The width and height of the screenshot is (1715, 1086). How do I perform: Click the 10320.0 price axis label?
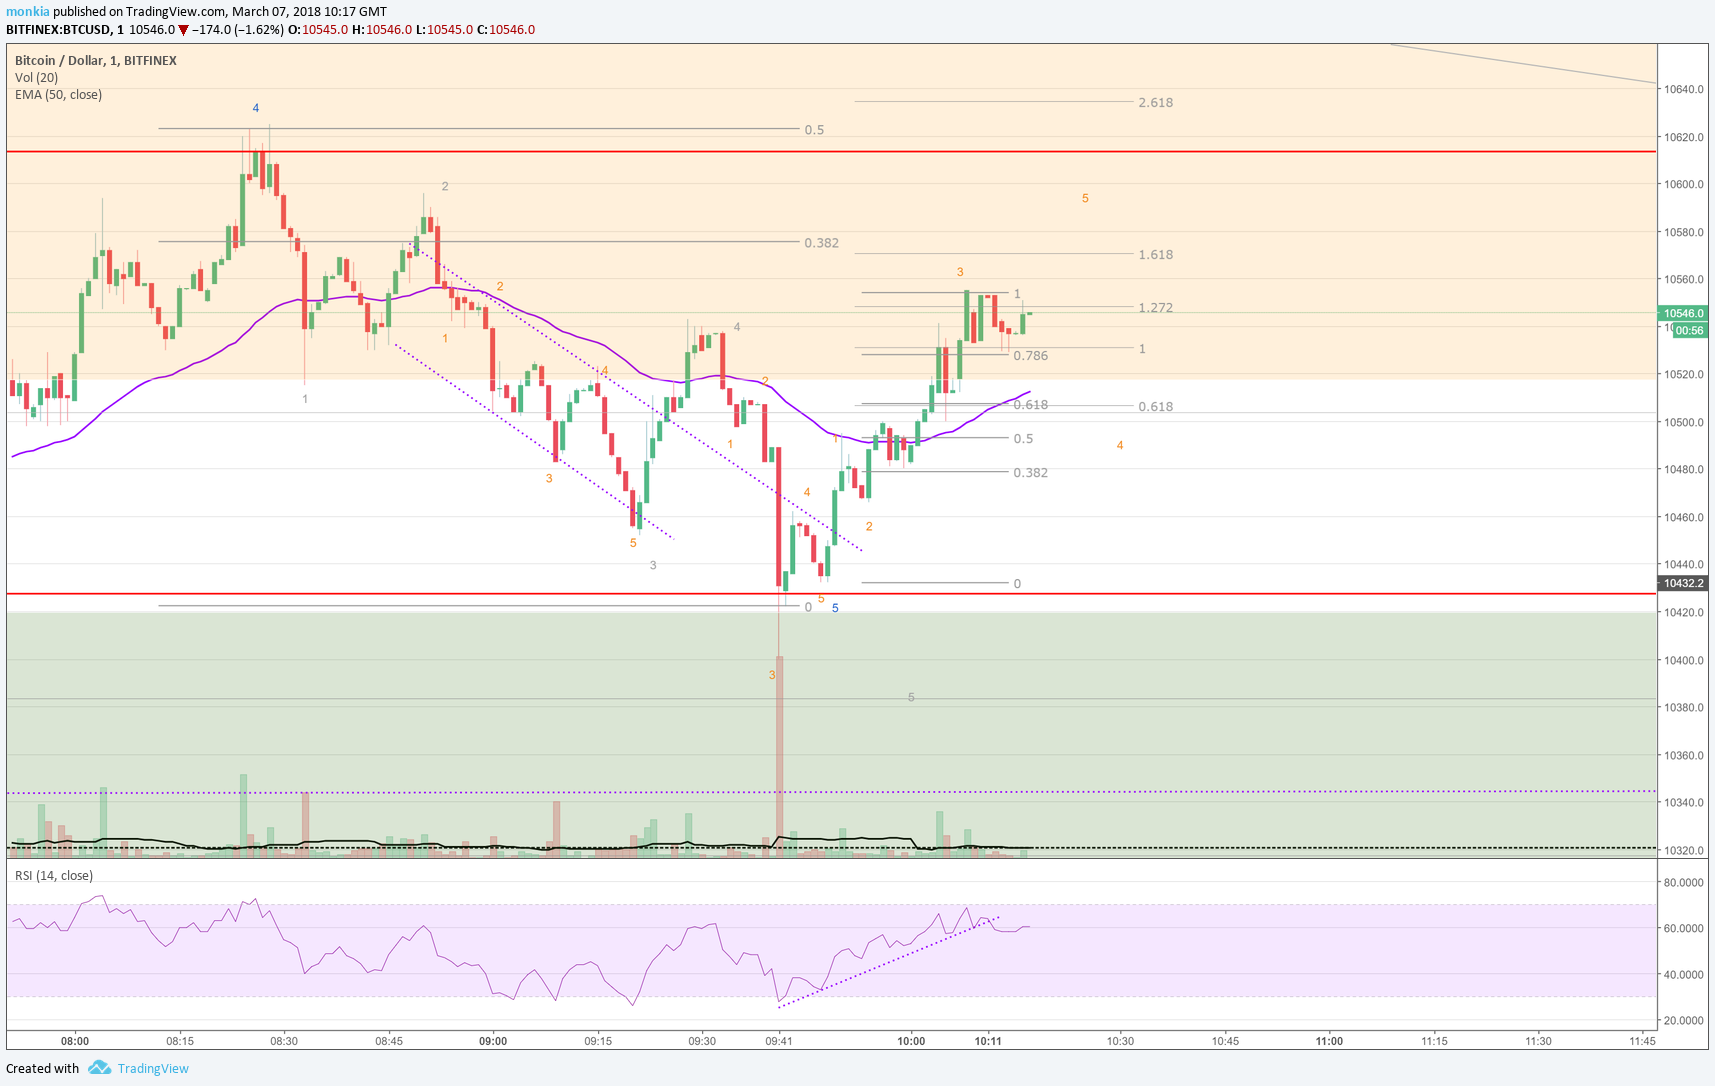(x=1682, y=850)
